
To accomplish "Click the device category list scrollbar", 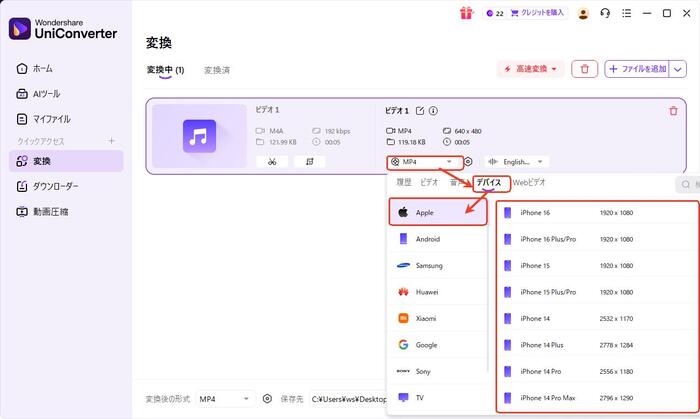I will [489, 286].
